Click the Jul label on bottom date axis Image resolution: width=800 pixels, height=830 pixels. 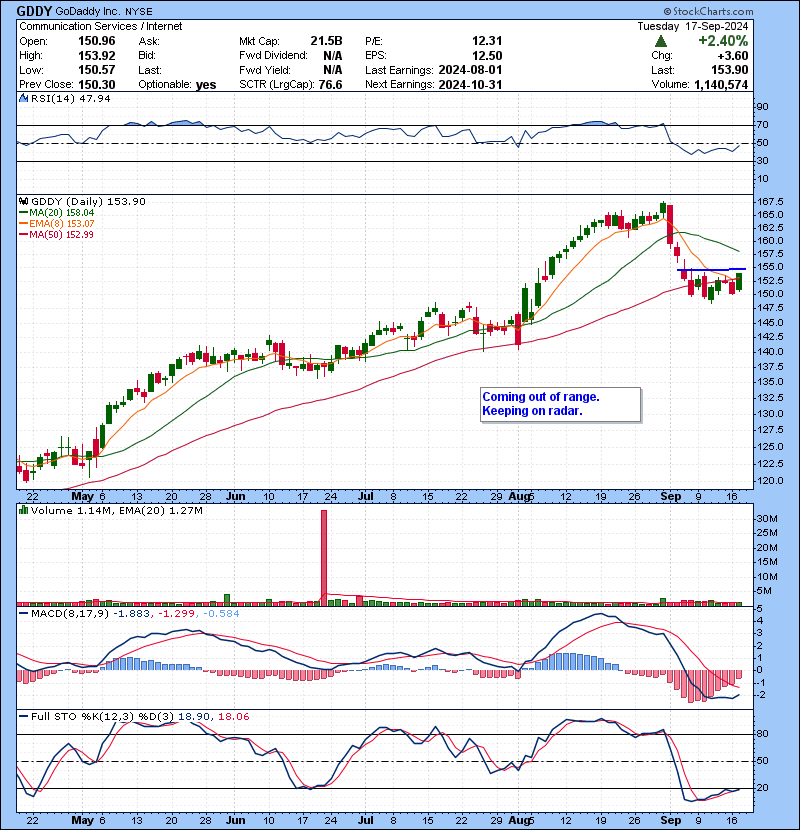pyautogui.click(x=366, y=820)
